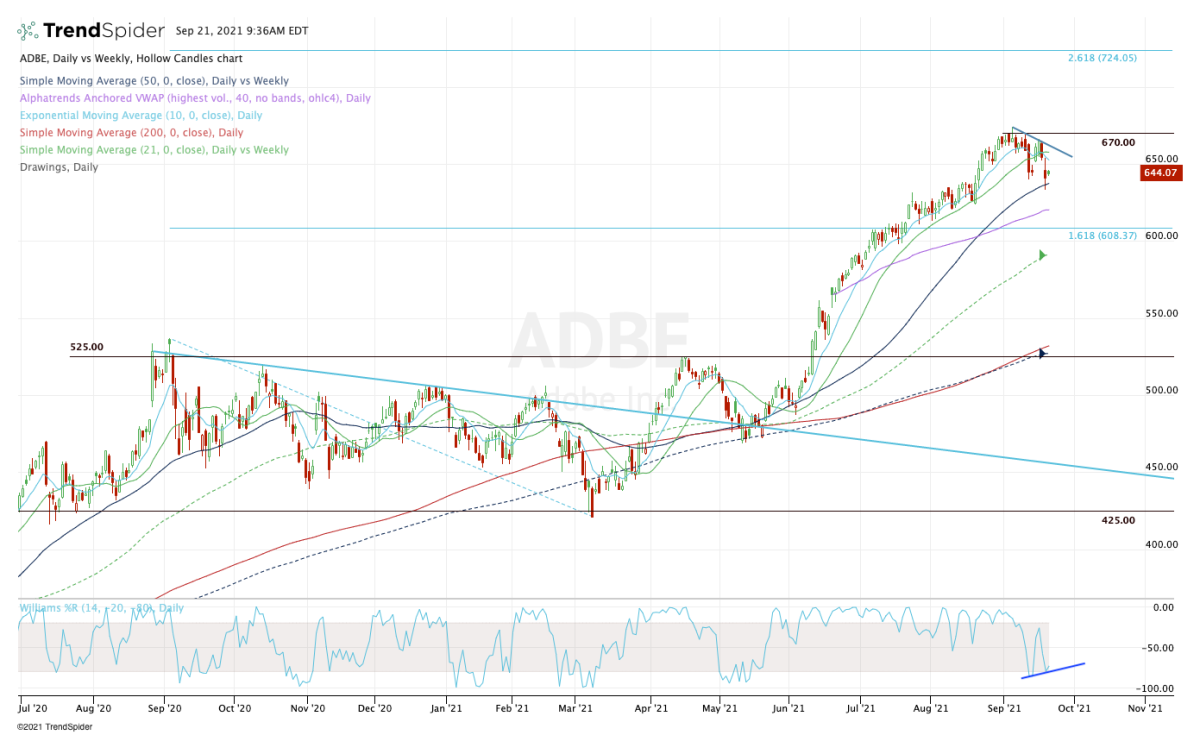This screenshot has width=1200, height=735.
Task: Click the 'Jan '21' date axis label
Action: [x=446, y=708]
